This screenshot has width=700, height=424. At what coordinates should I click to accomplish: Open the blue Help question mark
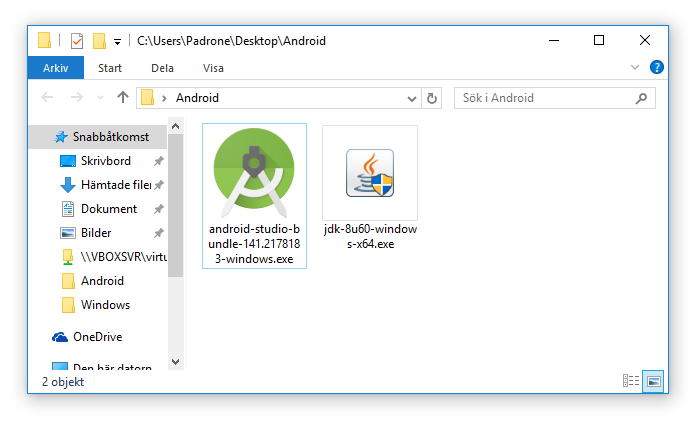tap(656, 67)
